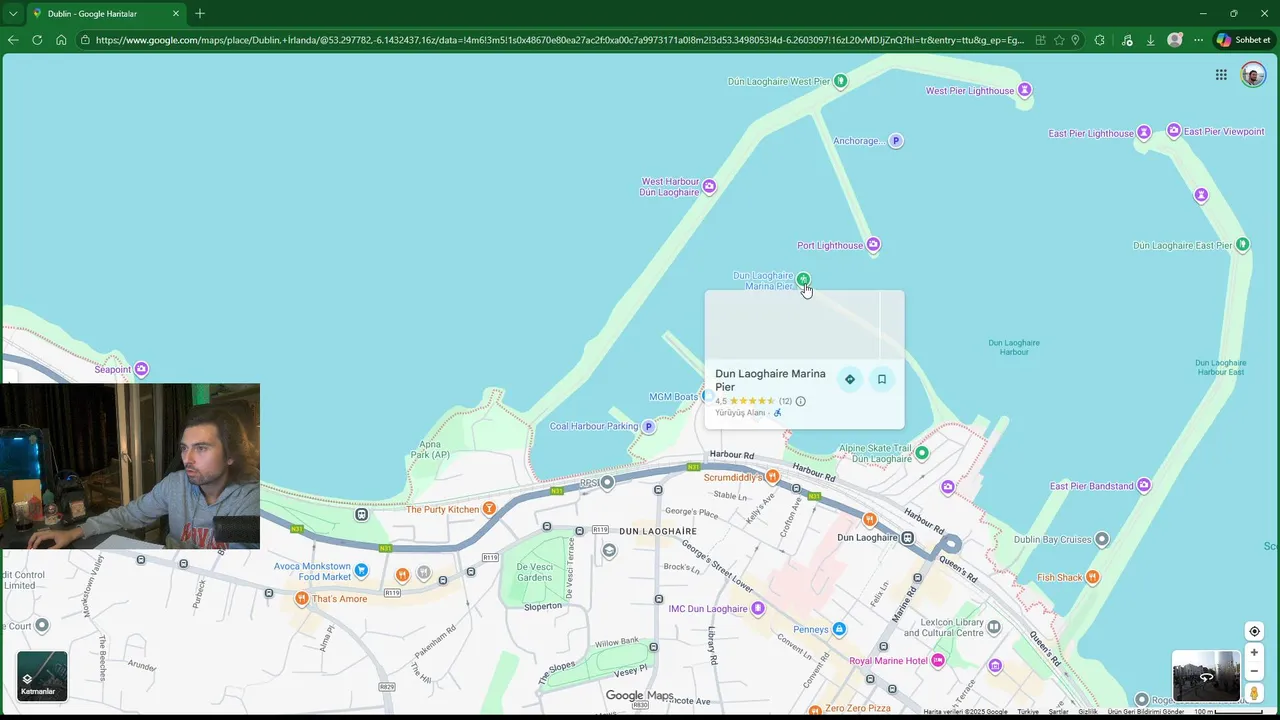Open the Gizlilik privacy link

tap(1087, 712)
